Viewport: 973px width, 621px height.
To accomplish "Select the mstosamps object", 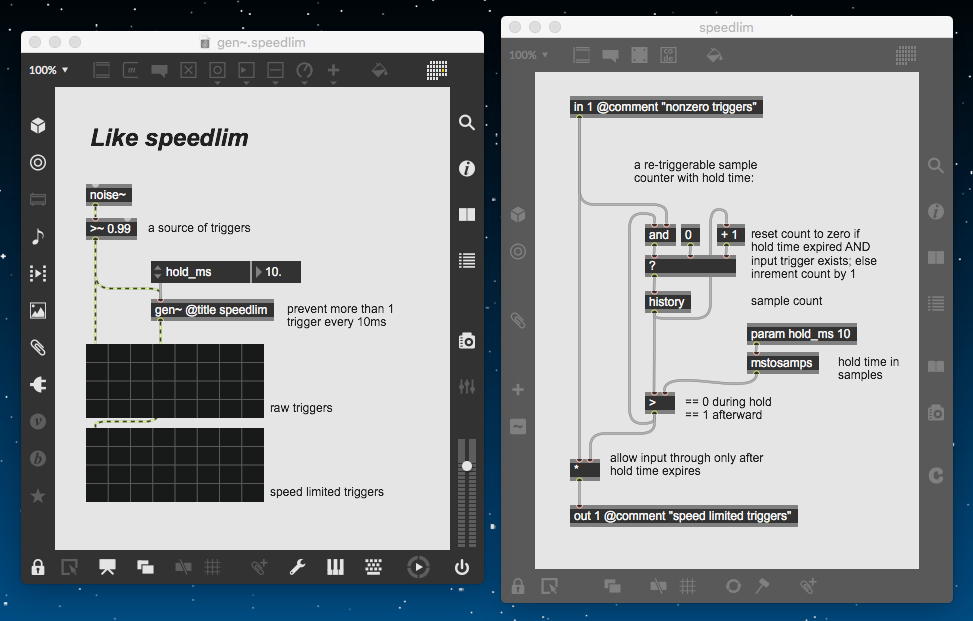I will point(782,362).
